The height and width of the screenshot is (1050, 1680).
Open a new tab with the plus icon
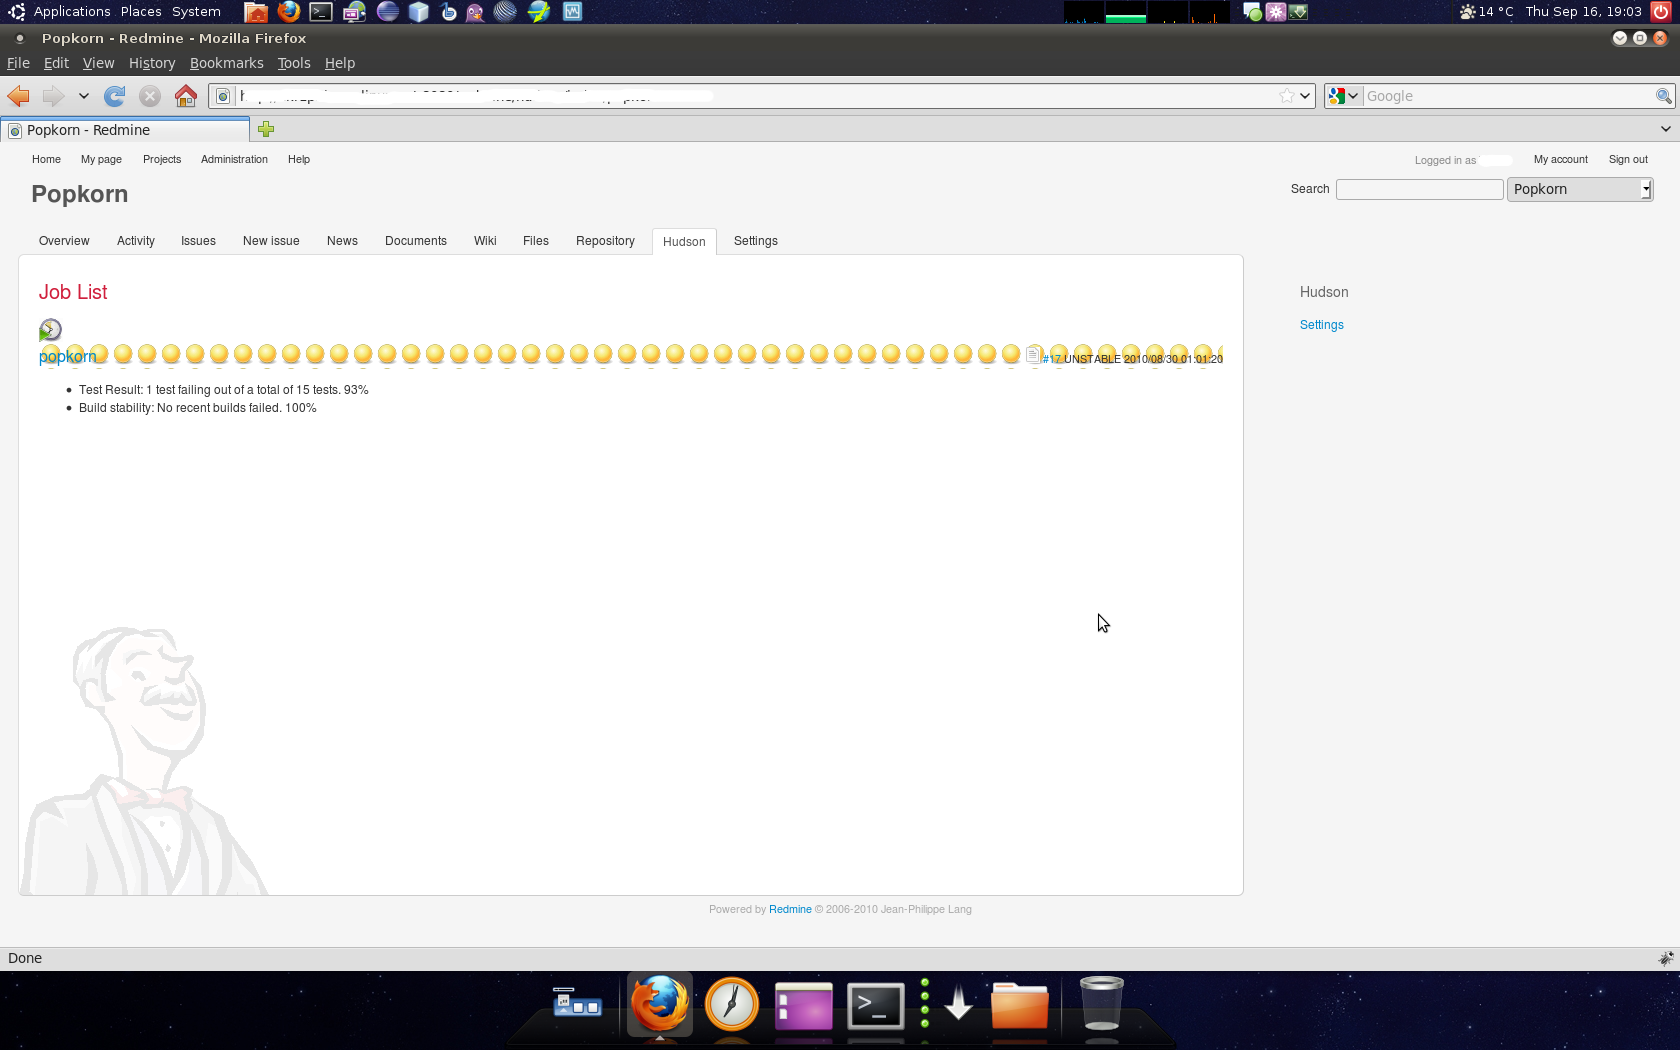266,129
